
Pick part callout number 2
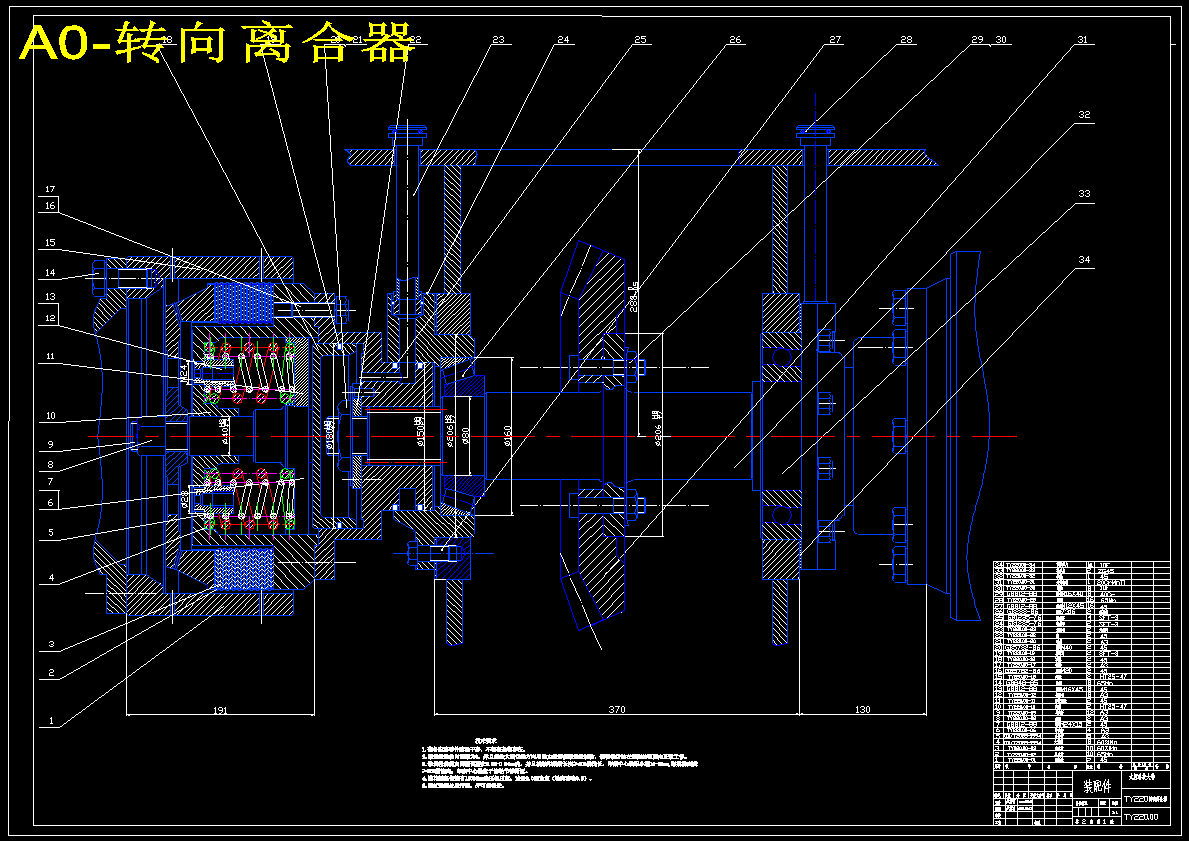click(51, 673)
